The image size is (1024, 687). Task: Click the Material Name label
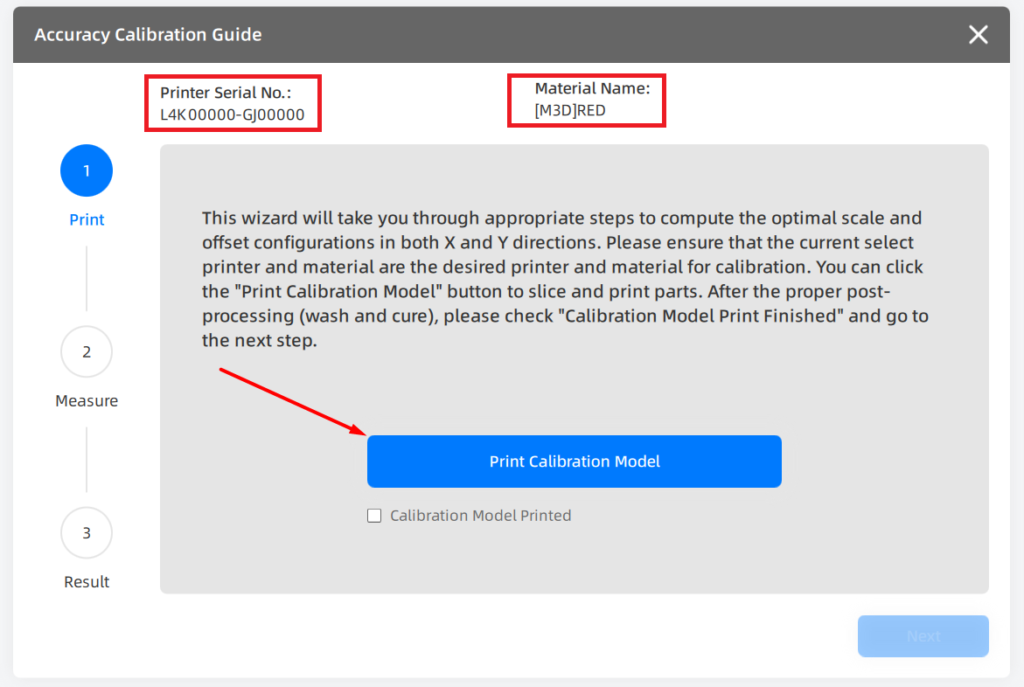(x=592, y=88)
